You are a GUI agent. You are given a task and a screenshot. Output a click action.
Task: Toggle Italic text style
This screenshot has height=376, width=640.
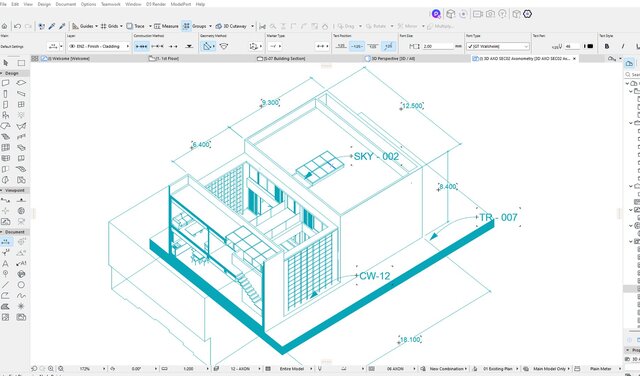[x=623, y=47]
